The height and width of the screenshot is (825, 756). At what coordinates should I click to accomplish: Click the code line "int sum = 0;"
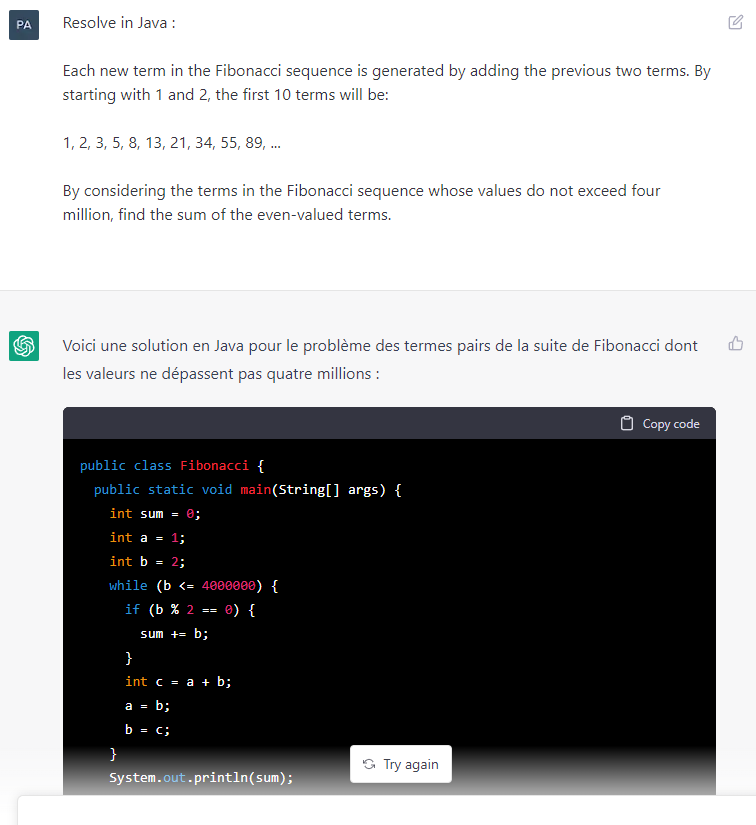point(155,514)
